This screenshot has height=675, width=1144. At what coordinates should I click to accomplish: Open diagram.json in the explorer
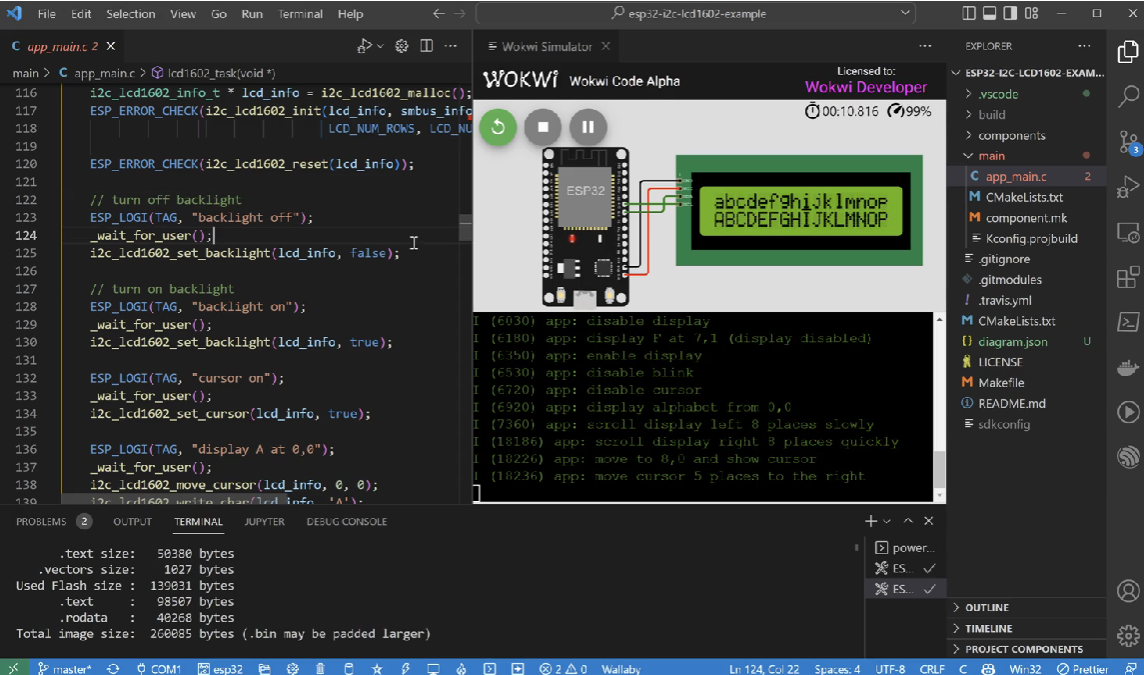(1013, 341)
